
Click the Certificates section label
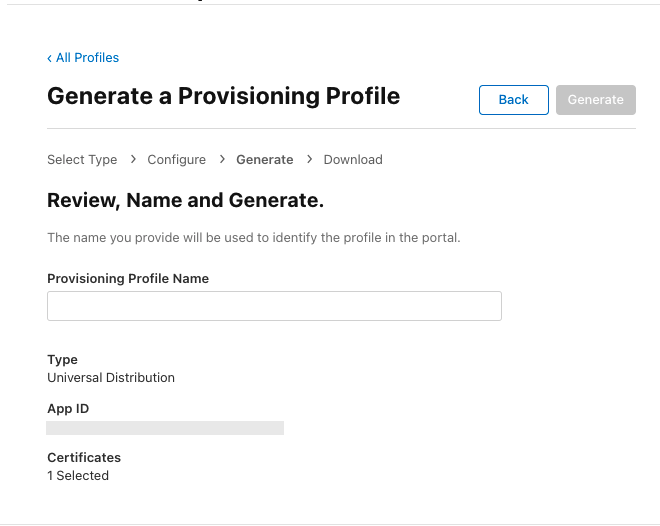click(84, 458)
